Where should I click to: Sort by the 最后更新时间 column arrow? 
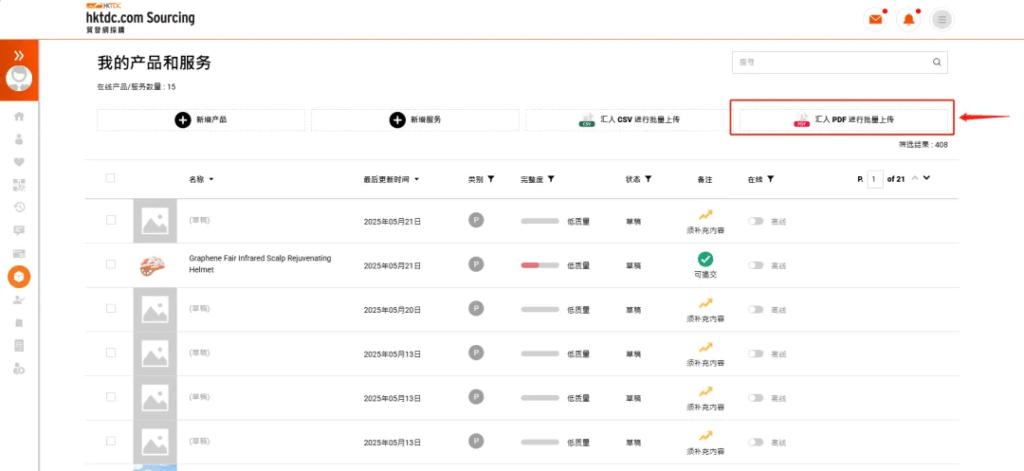(417, 179)
